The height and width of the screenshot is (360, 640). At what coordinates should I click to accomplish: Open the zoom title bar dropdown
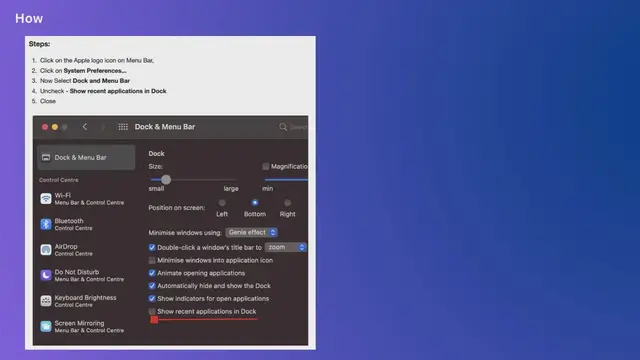point(286,247)
